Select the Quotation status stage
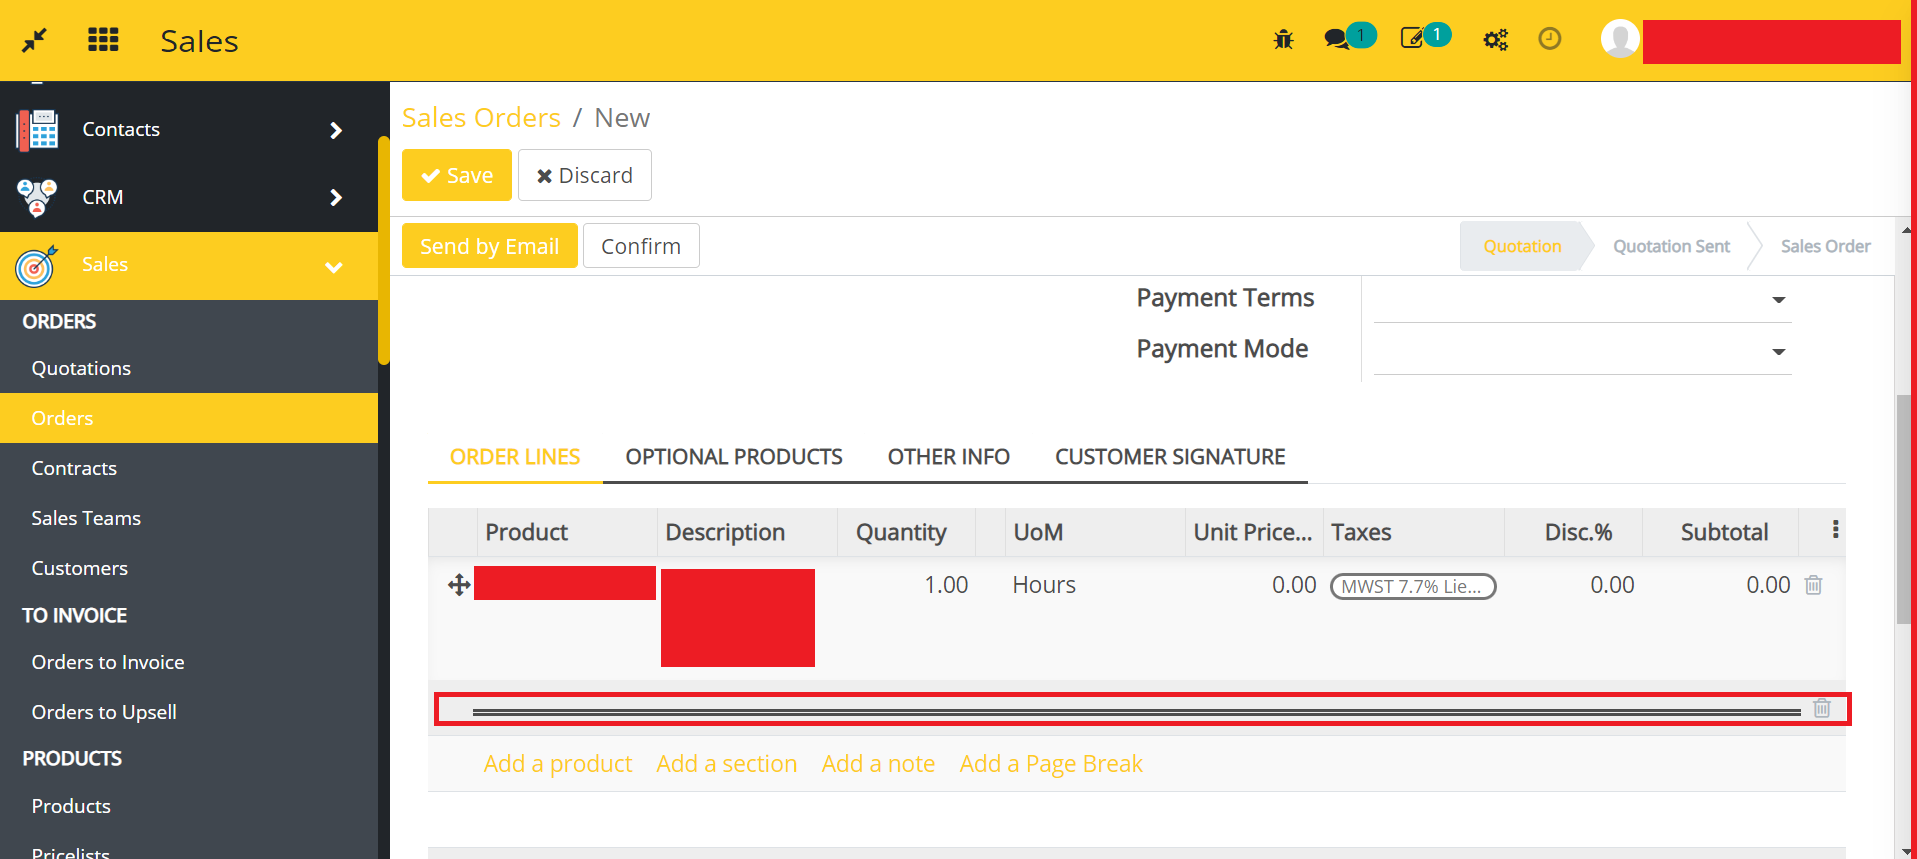The height and width of the screenshot is (859, 1917). point(1522,246)
